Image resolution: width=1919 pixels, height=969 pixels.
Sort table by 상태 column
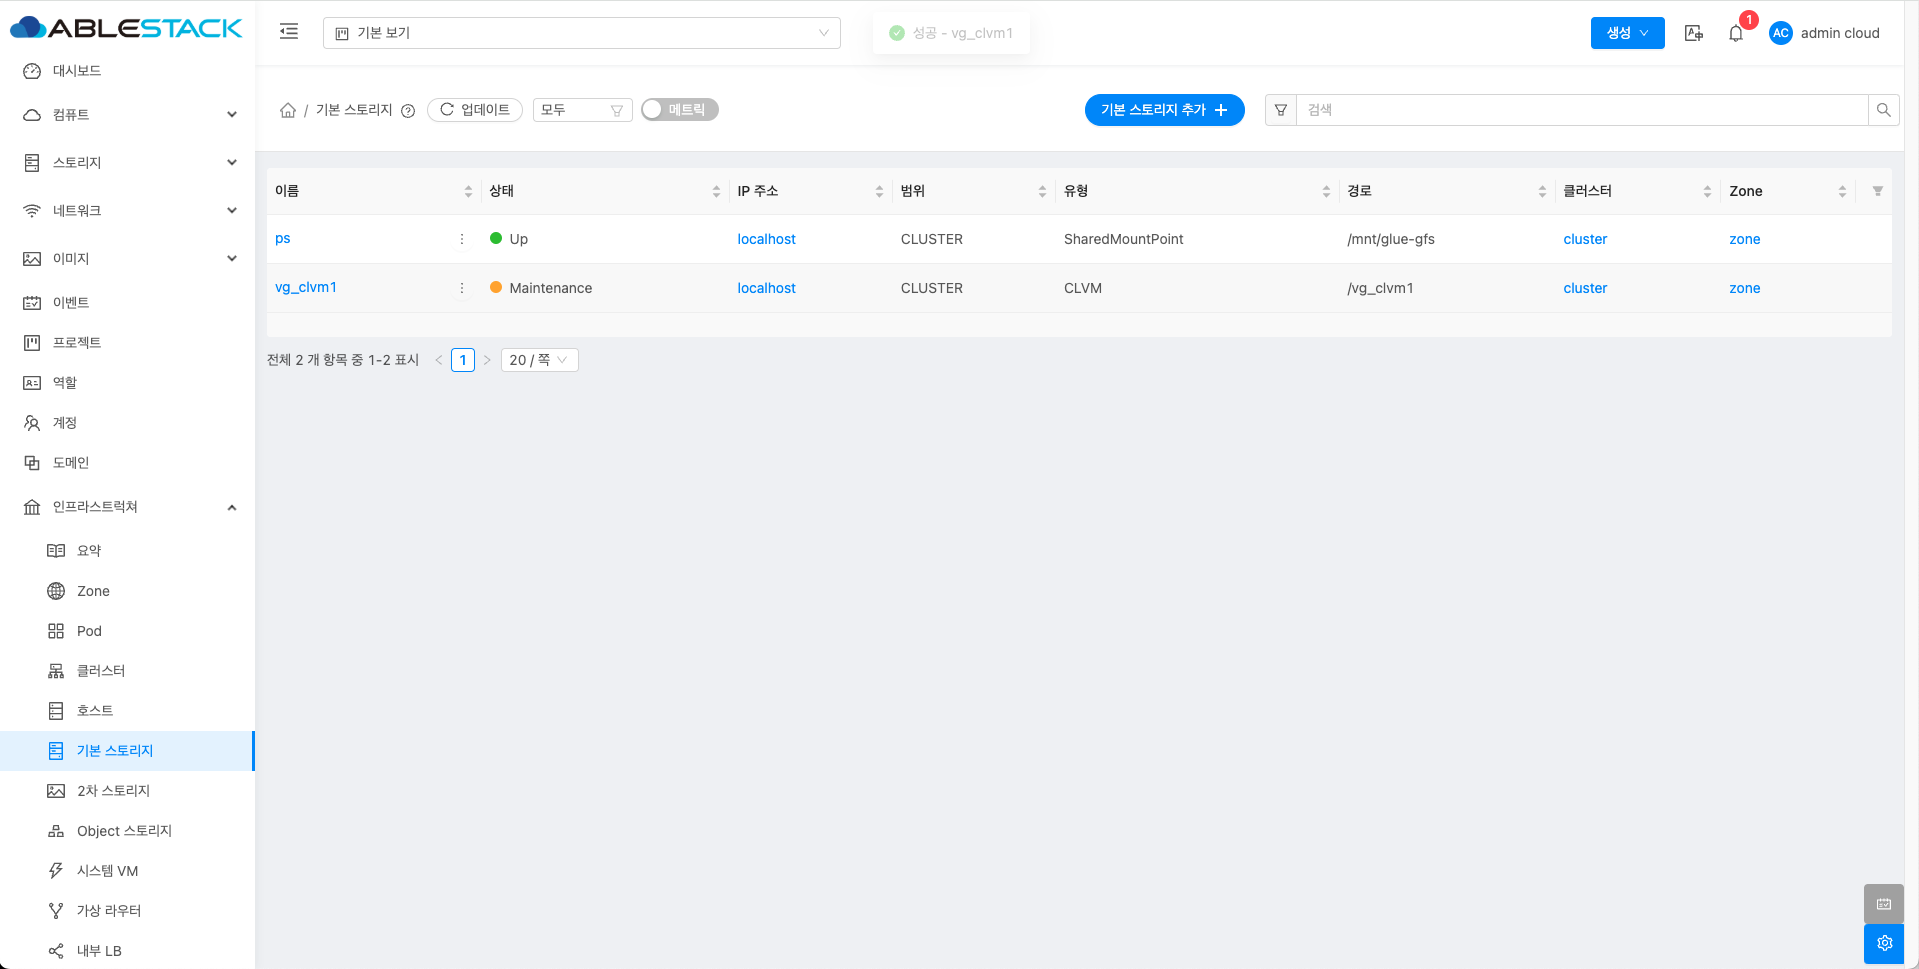(716, 191)
